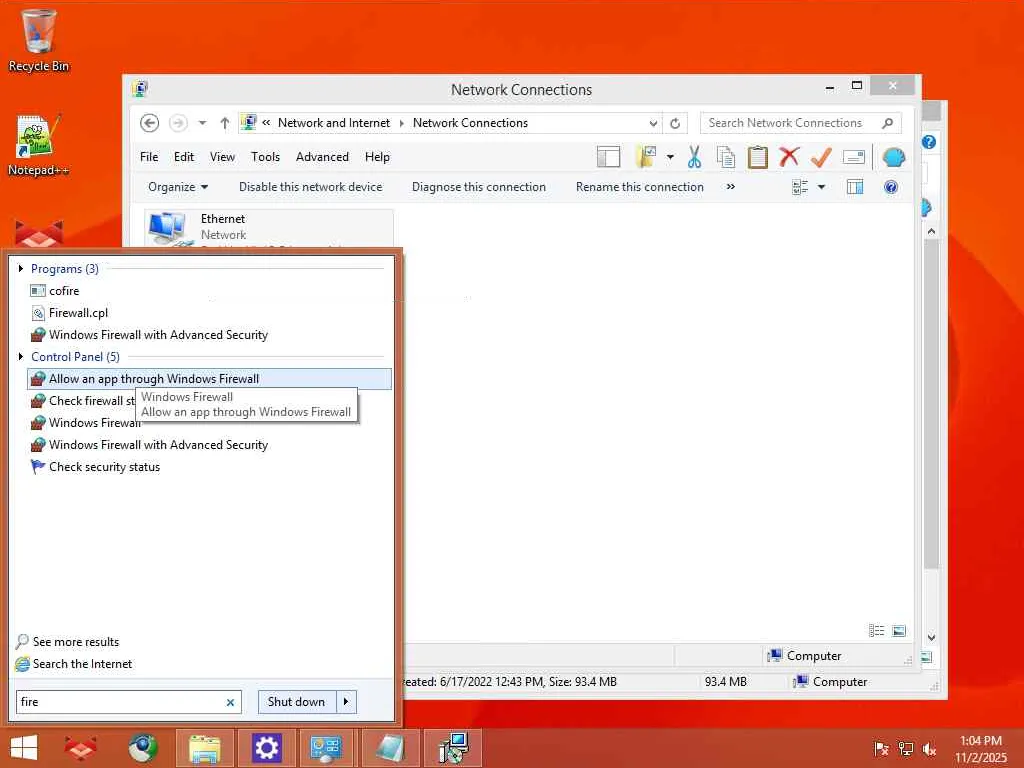Open Notepad++ desktop shortcut

pyautogui.click(x=39, y=146)
